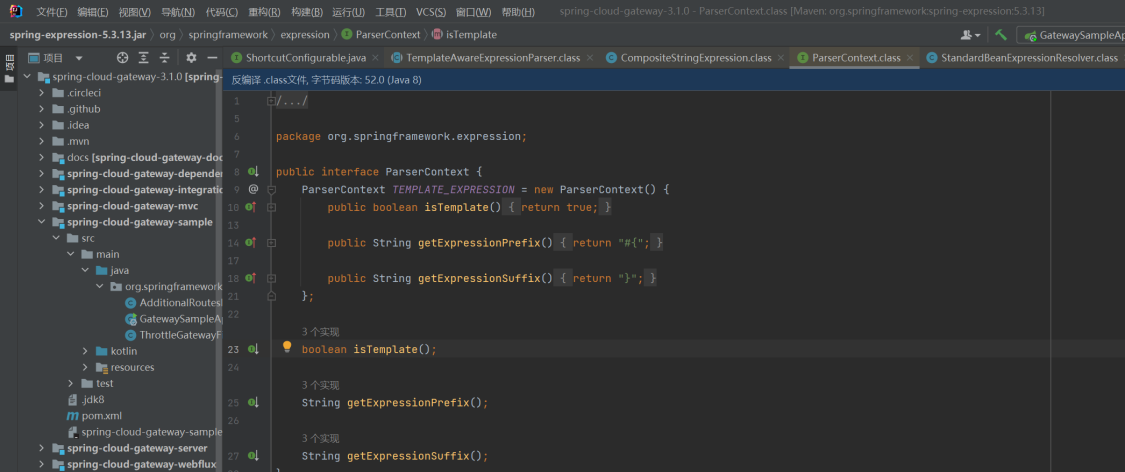Select the pom.xml file
Screen dimensions: 1125x472
tap(101, 415)
